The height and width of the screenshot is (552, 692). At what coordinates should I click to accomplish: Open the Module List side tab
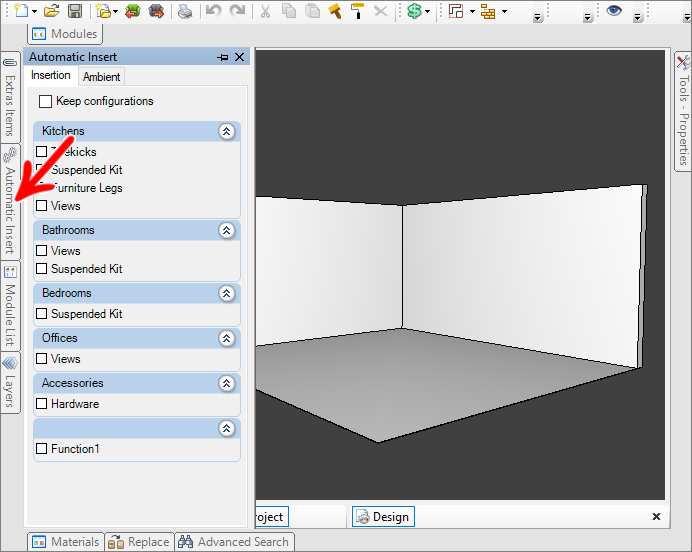[x=10, y=306]
